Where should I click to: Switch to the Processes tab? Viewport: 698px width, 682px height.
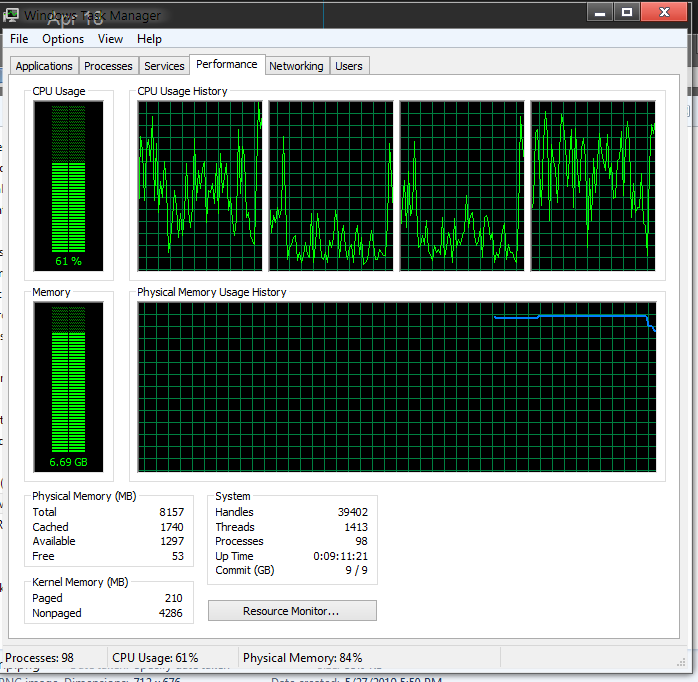(108, 66)
